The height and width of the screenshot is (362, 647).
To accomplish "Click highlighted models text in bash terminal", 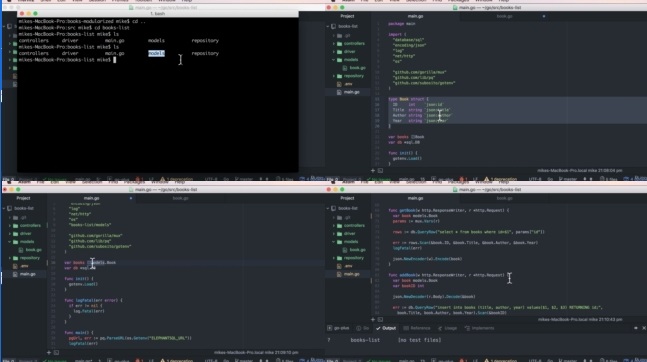I will click(156, 53).
